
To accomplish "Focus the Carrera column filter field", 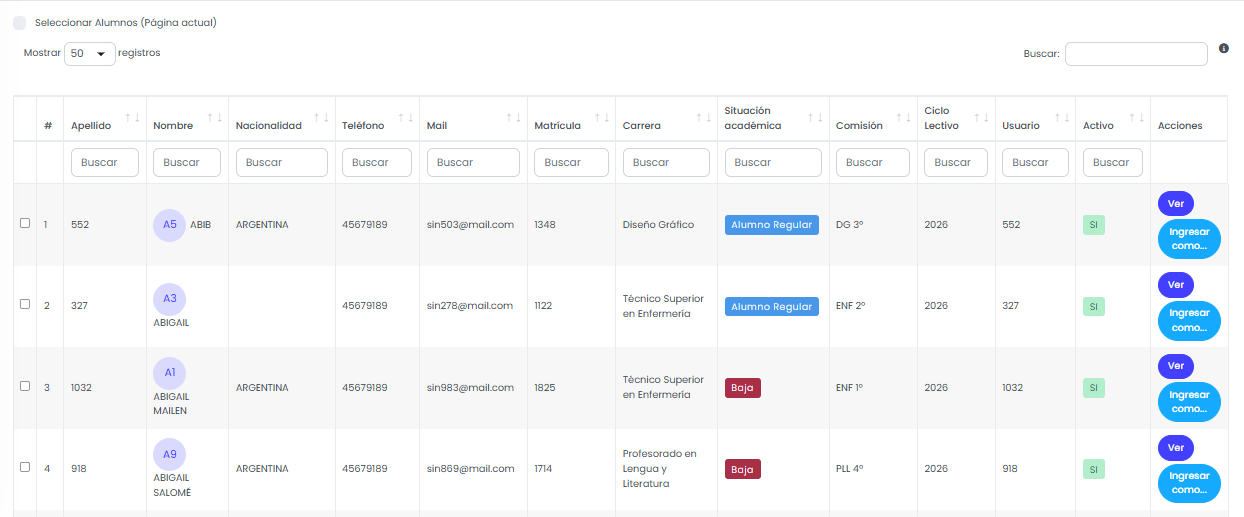I will coord(666,162).
